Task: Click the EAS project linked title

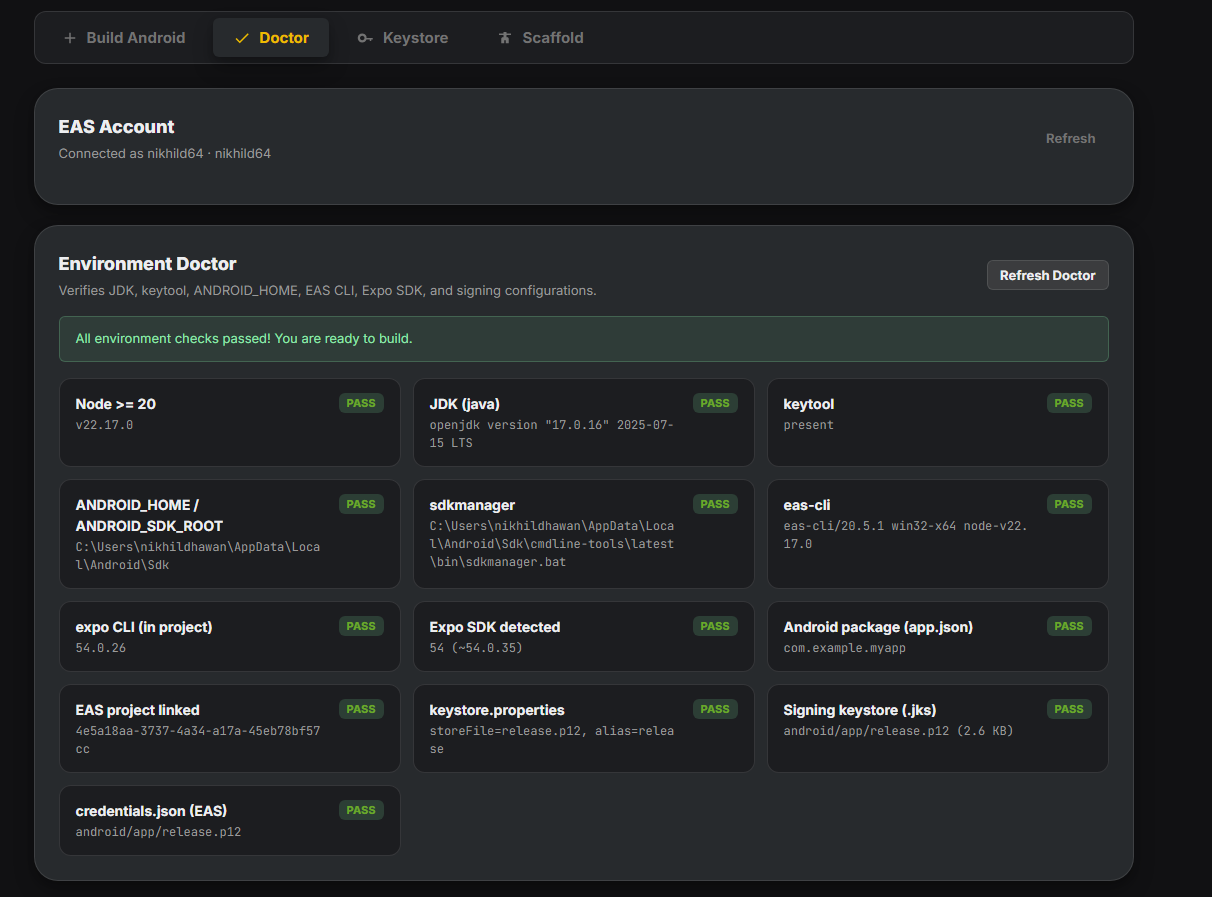Action: click(x=137, y=710)
